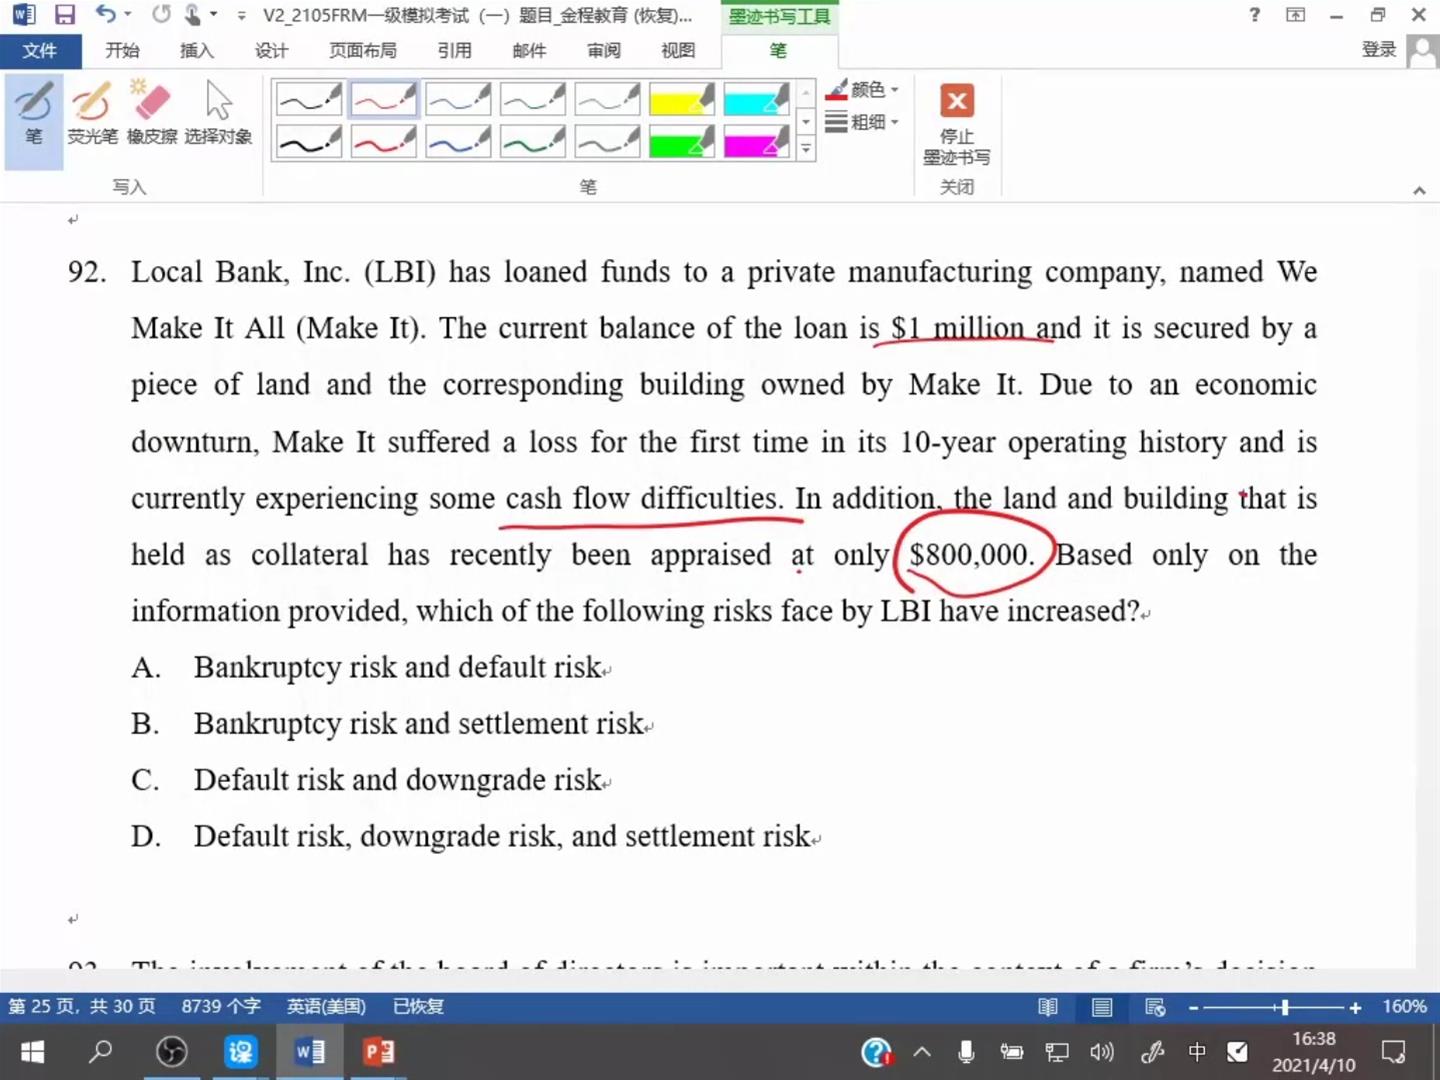The image size is (1440, 1080).
Task: Open the Thickness (粗细) dropdown
Action: click(x=865, y=122)
